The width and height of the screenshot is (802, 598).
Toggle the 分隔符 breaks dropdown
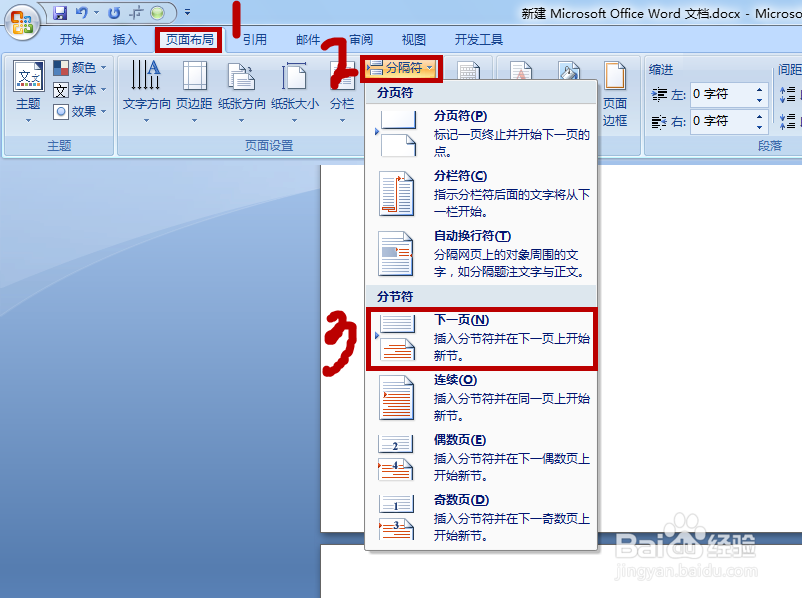(402, 68)
